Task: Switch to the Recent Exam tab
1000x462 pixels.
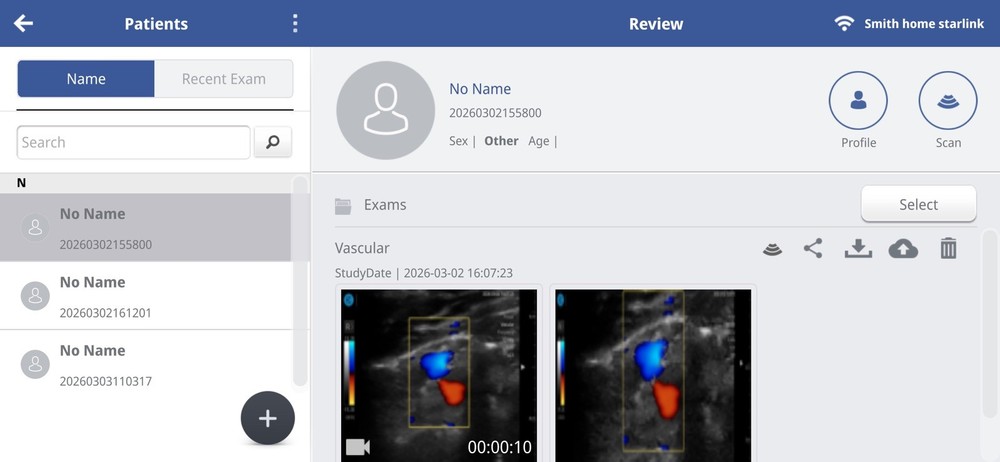Action: pyautogui.click(x=223, y=79)
